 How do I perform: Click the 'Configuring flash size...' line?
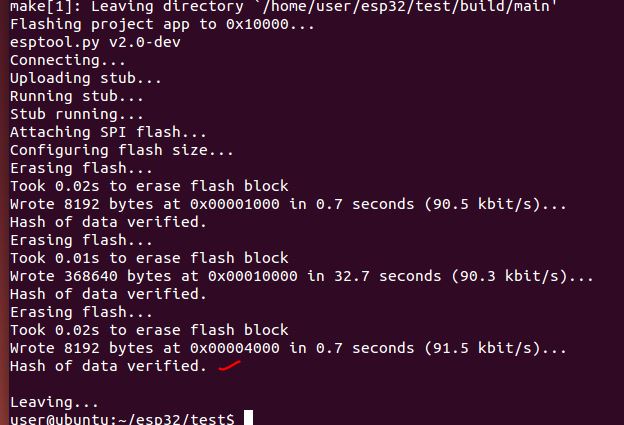122,150
